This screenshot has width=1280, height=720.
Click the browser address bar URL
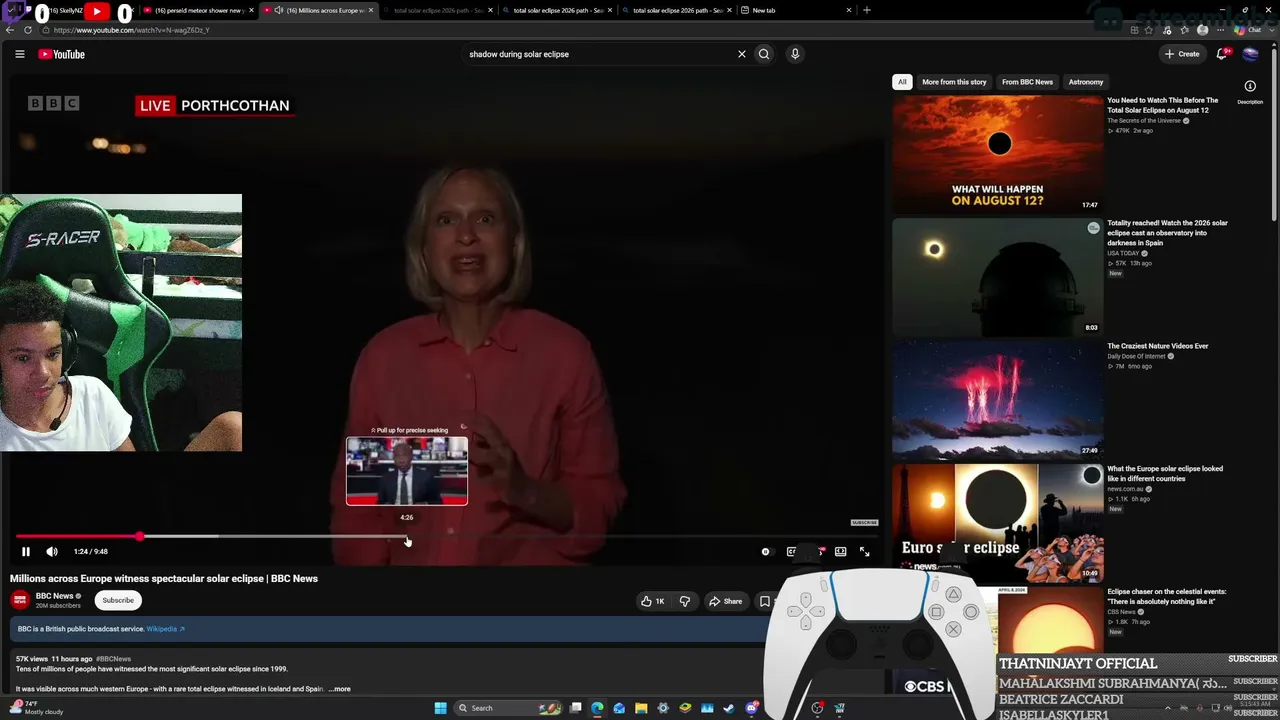pyautogui.click(x=132, y=30)
